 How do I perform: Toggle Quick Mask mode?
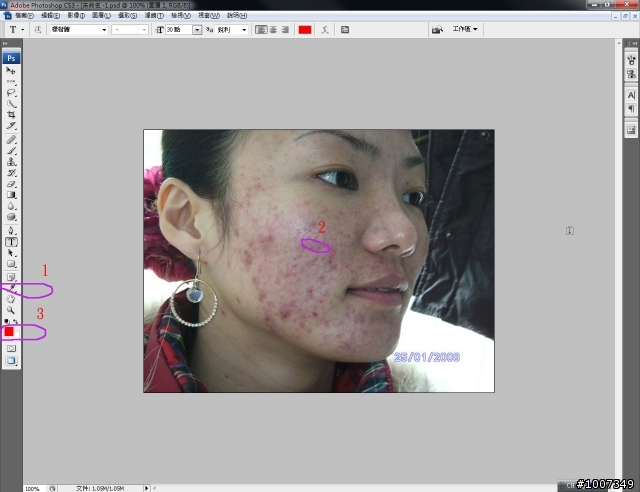(x=11, y=348)
